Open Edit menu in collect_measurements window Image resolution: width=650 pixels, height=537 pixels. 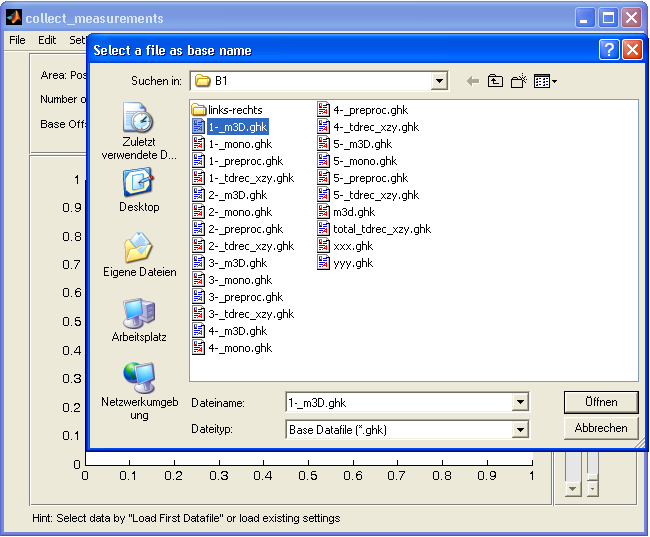point(47,40)
